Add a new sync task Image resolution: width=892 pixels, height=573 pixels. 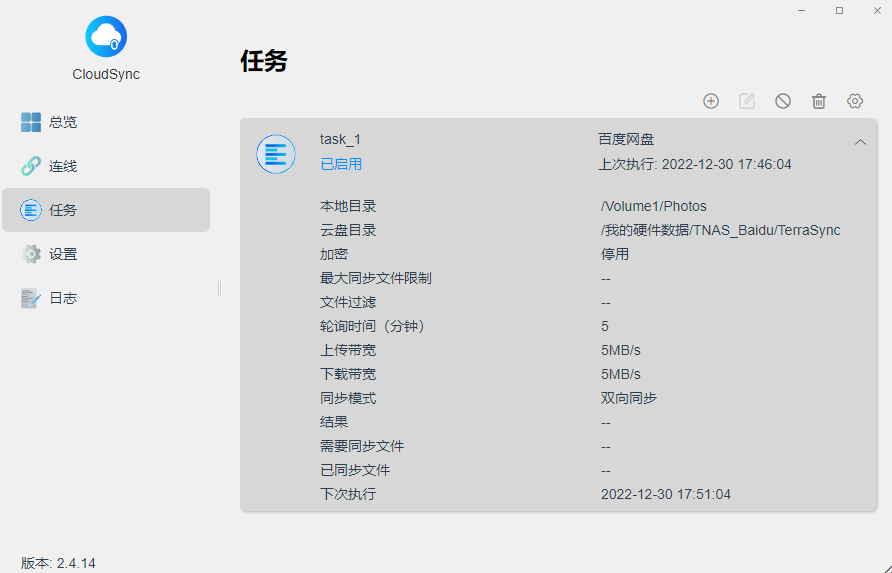click(x=711, y=101)
